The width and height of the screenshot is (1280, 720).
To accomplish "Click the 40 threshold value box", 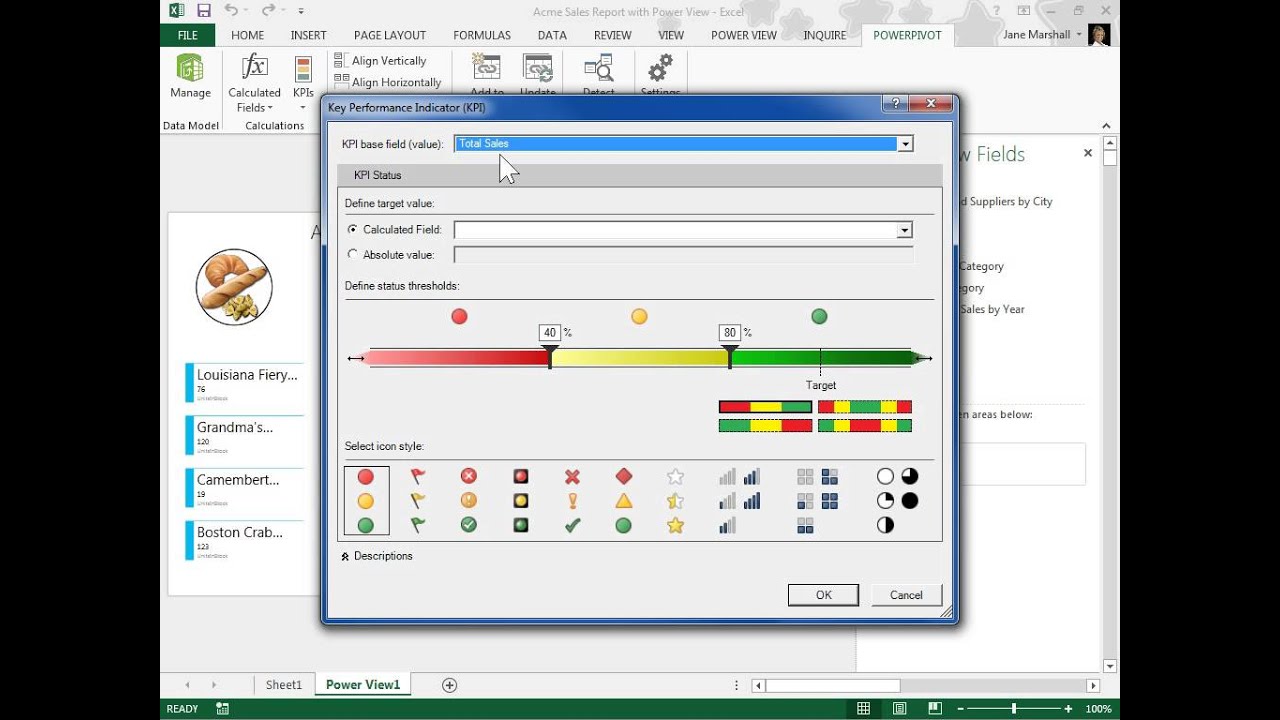I will tap(549, 333).
